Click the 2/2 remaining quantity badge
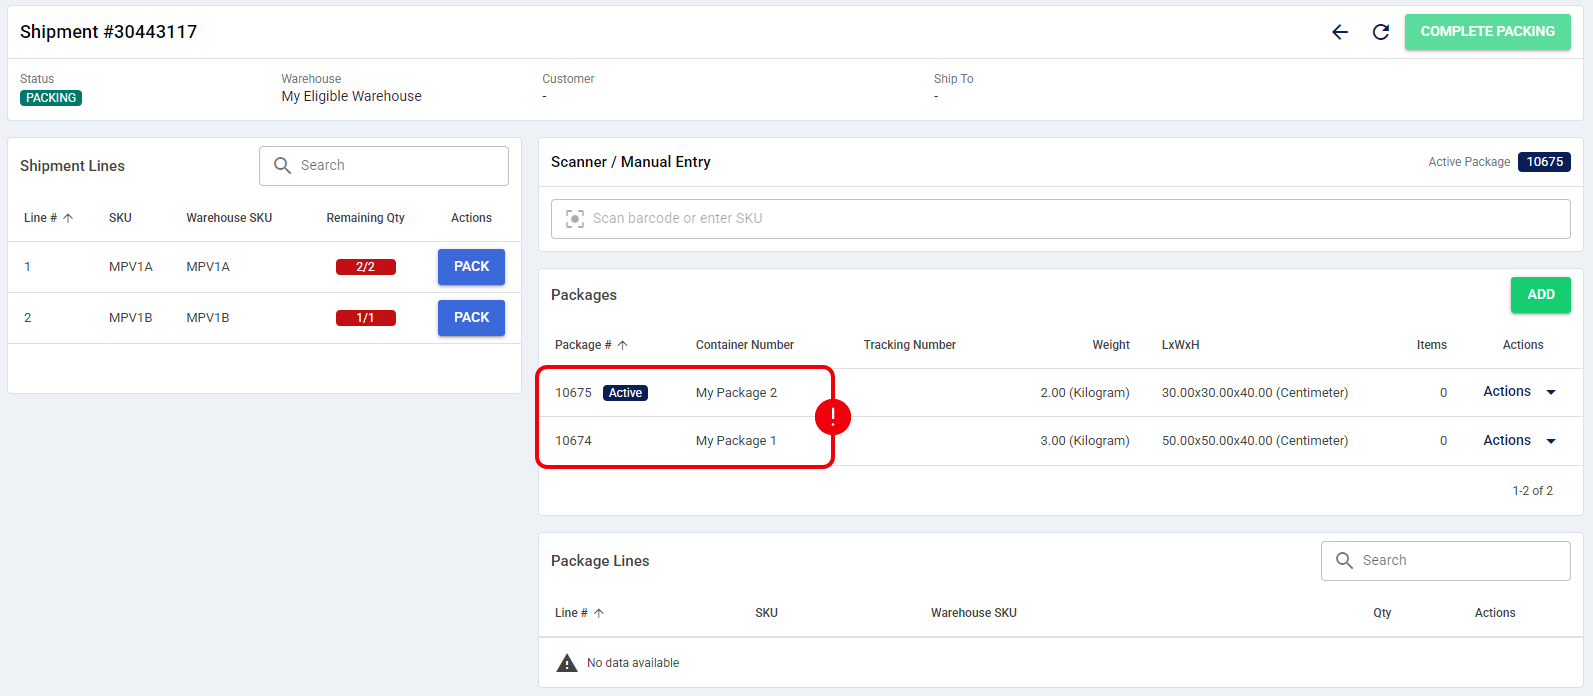 coord(365,267)
